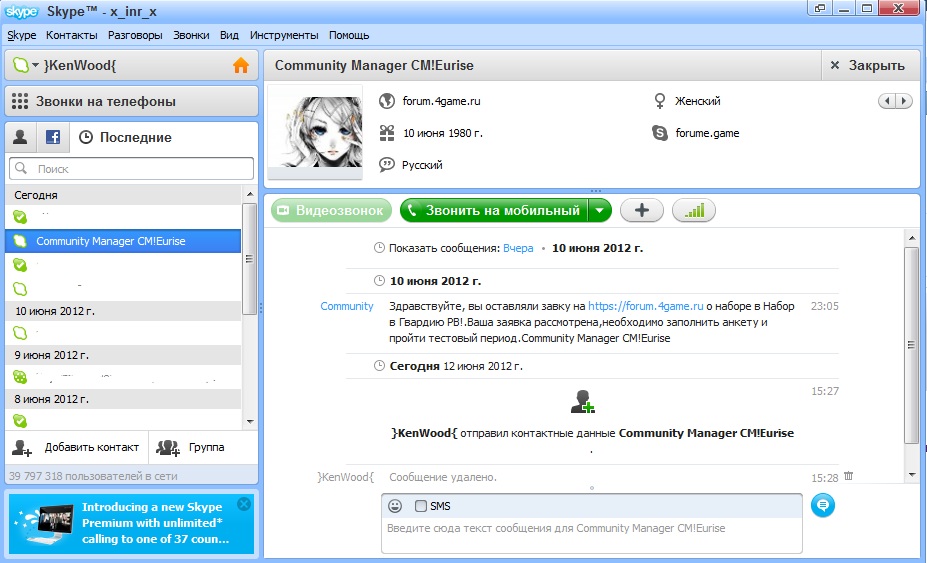Click forum.4game.ru in the profile

(442, 101)
